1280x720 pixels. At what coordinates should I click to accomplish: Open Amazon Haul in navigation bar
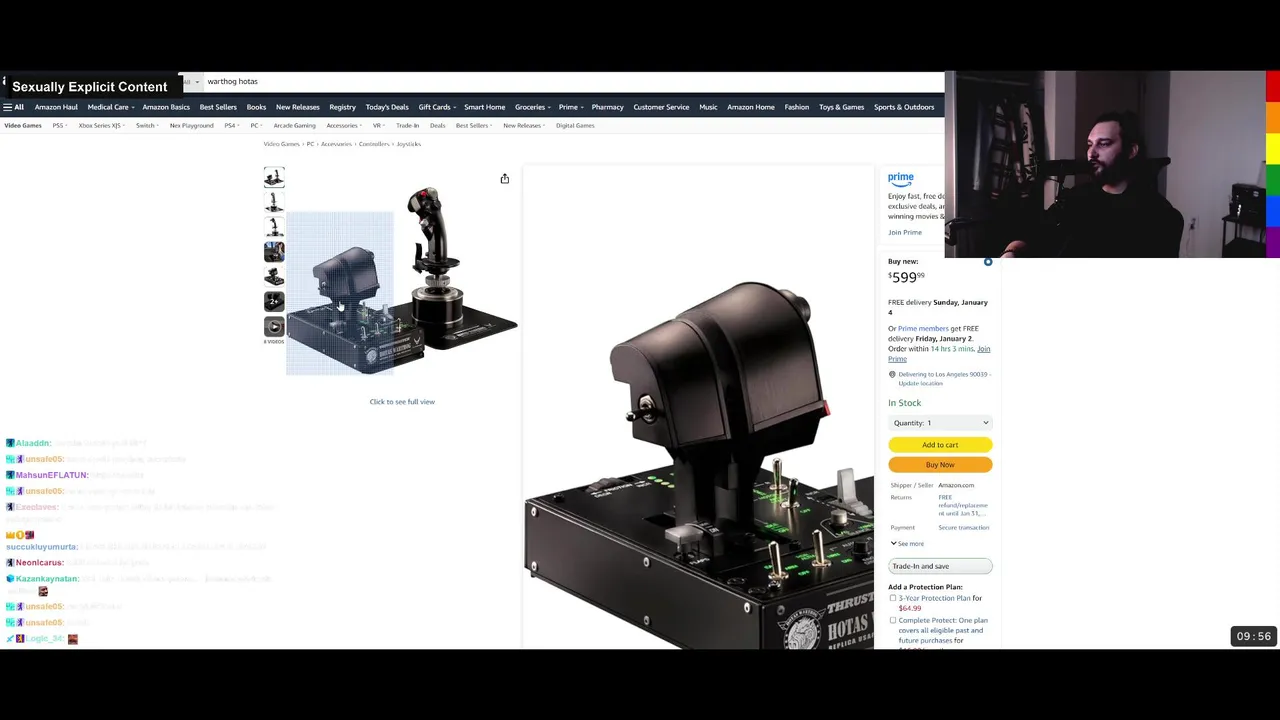(56, 107)
